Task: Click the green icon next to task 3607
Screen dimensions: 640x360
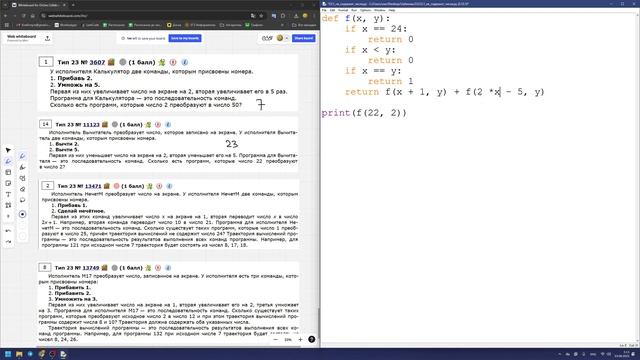Action: [162, 62]
